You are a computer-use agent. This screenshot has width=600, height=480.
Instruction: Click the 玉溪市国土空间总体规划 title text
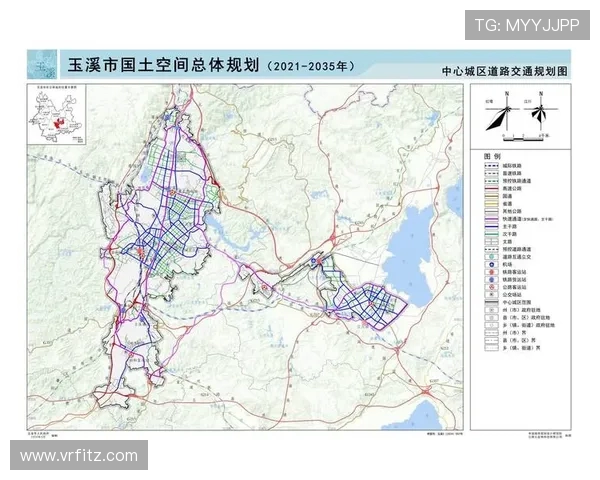click(x=160, y=67)
